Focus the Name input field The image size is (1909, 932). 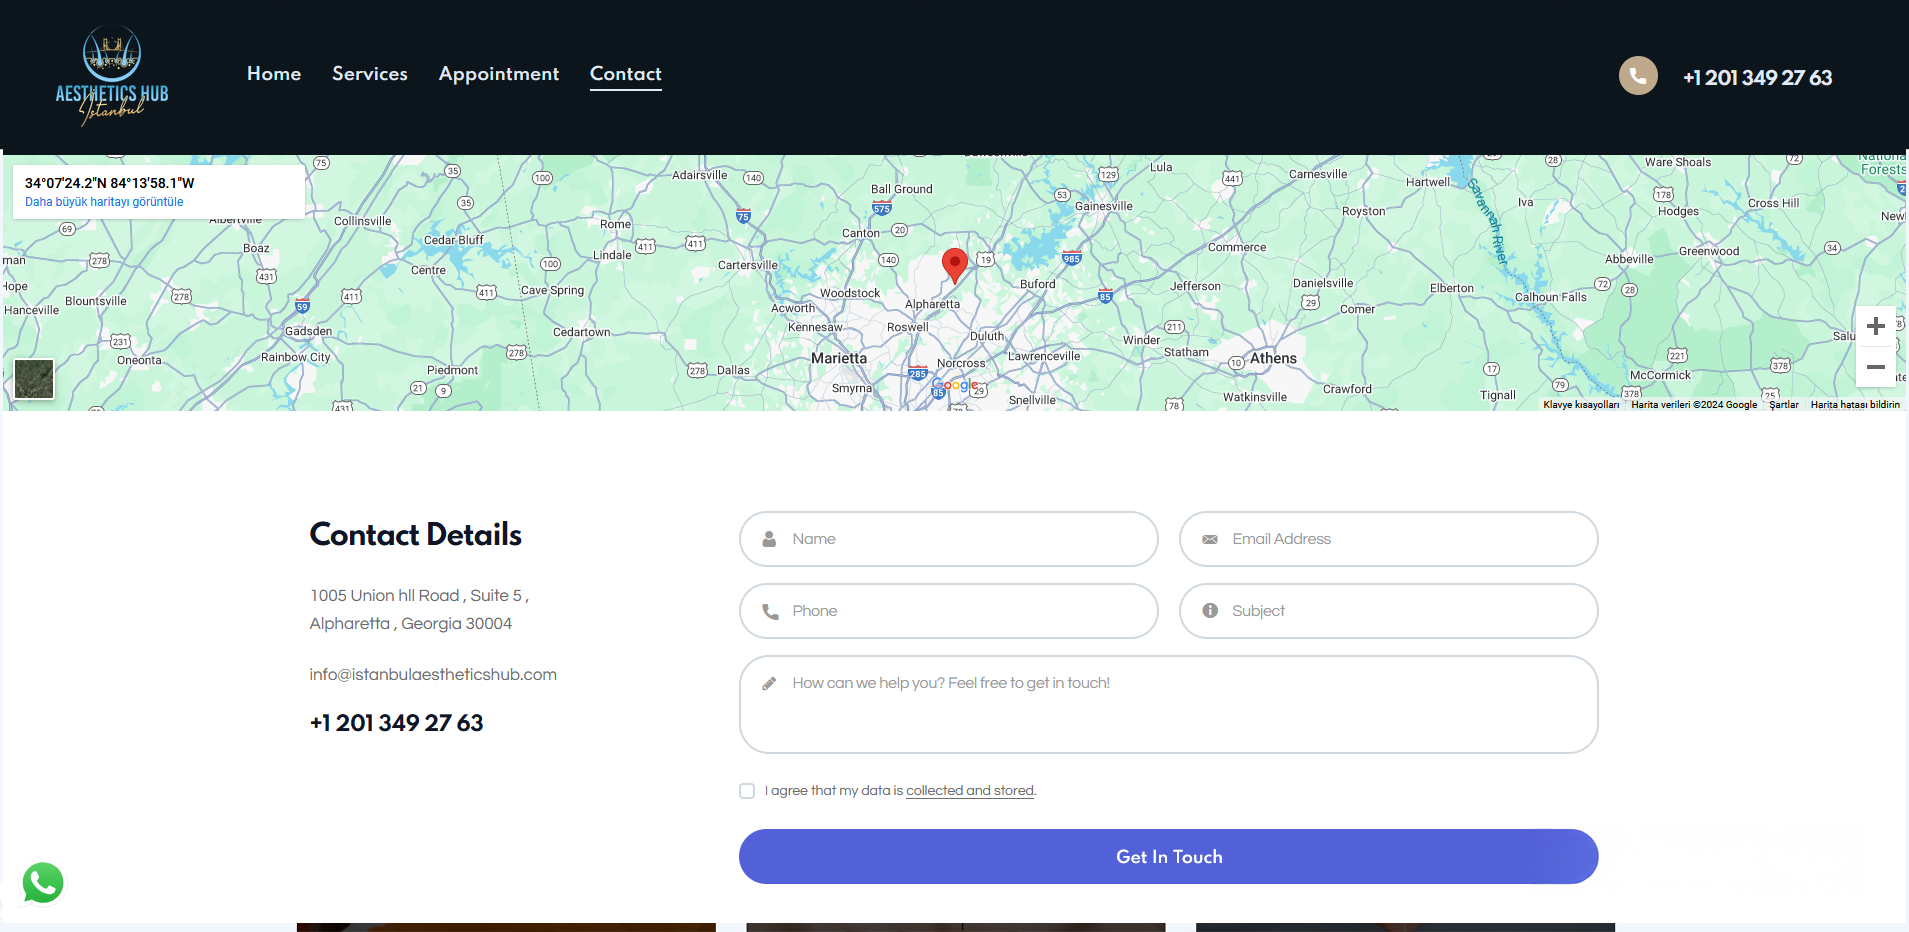point(948,539)
